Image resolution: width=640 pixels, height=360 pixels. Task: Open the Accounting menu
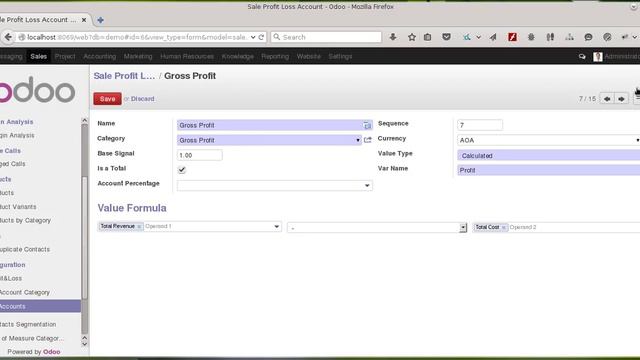[100, 57]
